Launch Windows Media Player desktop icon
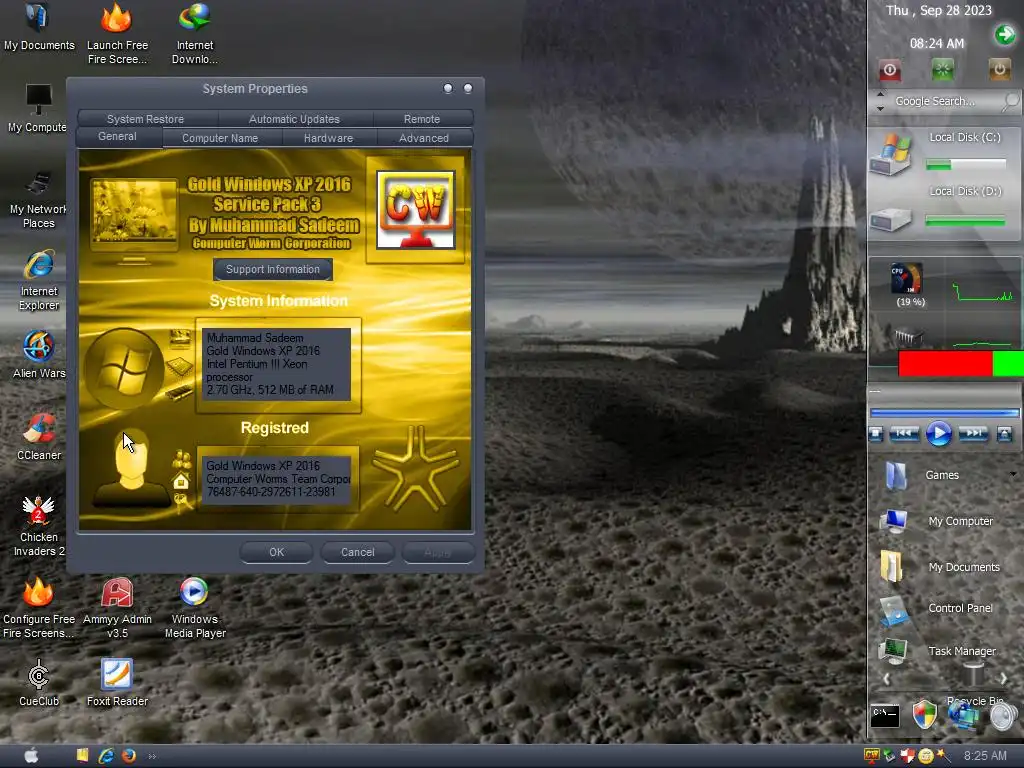1024x768 pixels. click(195, 608)
